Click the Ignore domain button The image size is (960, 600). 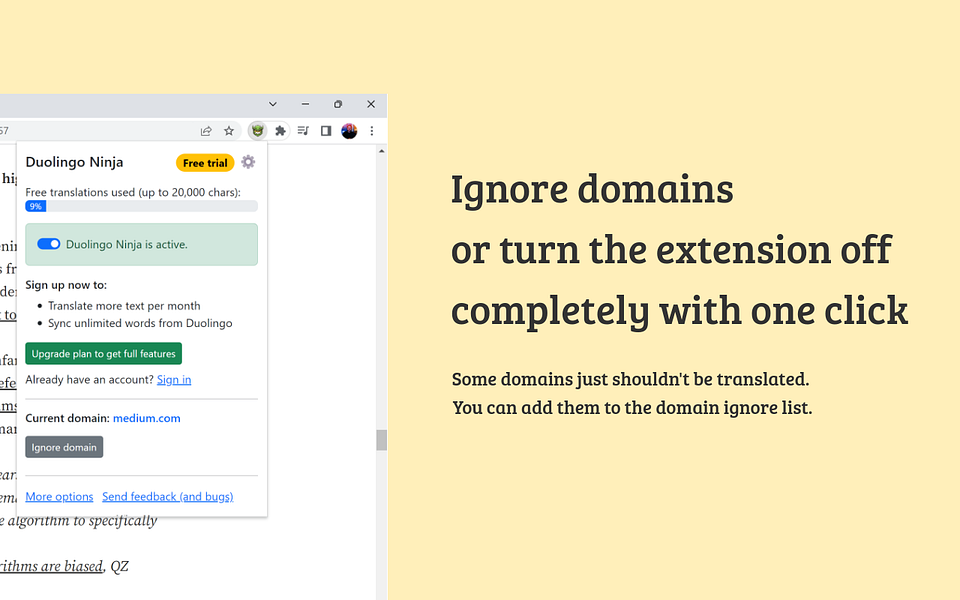pos(64,447)
